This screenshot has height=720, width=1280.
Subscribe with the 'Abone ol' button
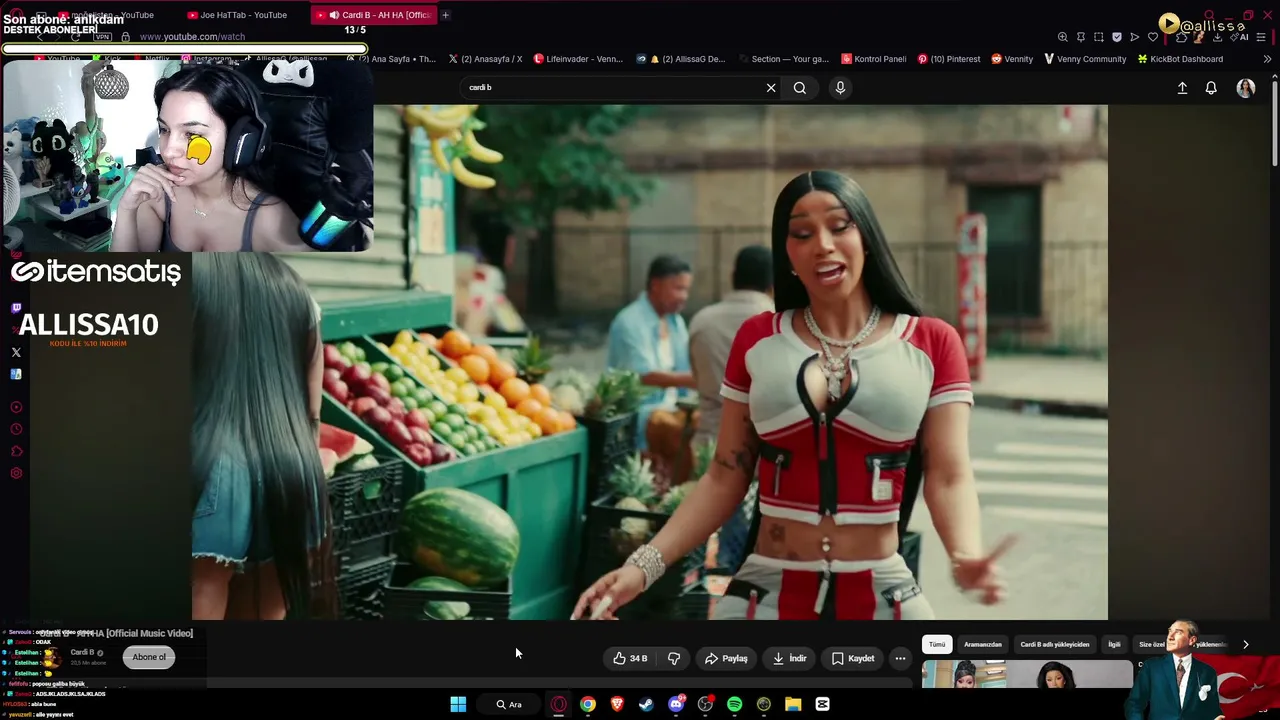(x=149, y=657)
